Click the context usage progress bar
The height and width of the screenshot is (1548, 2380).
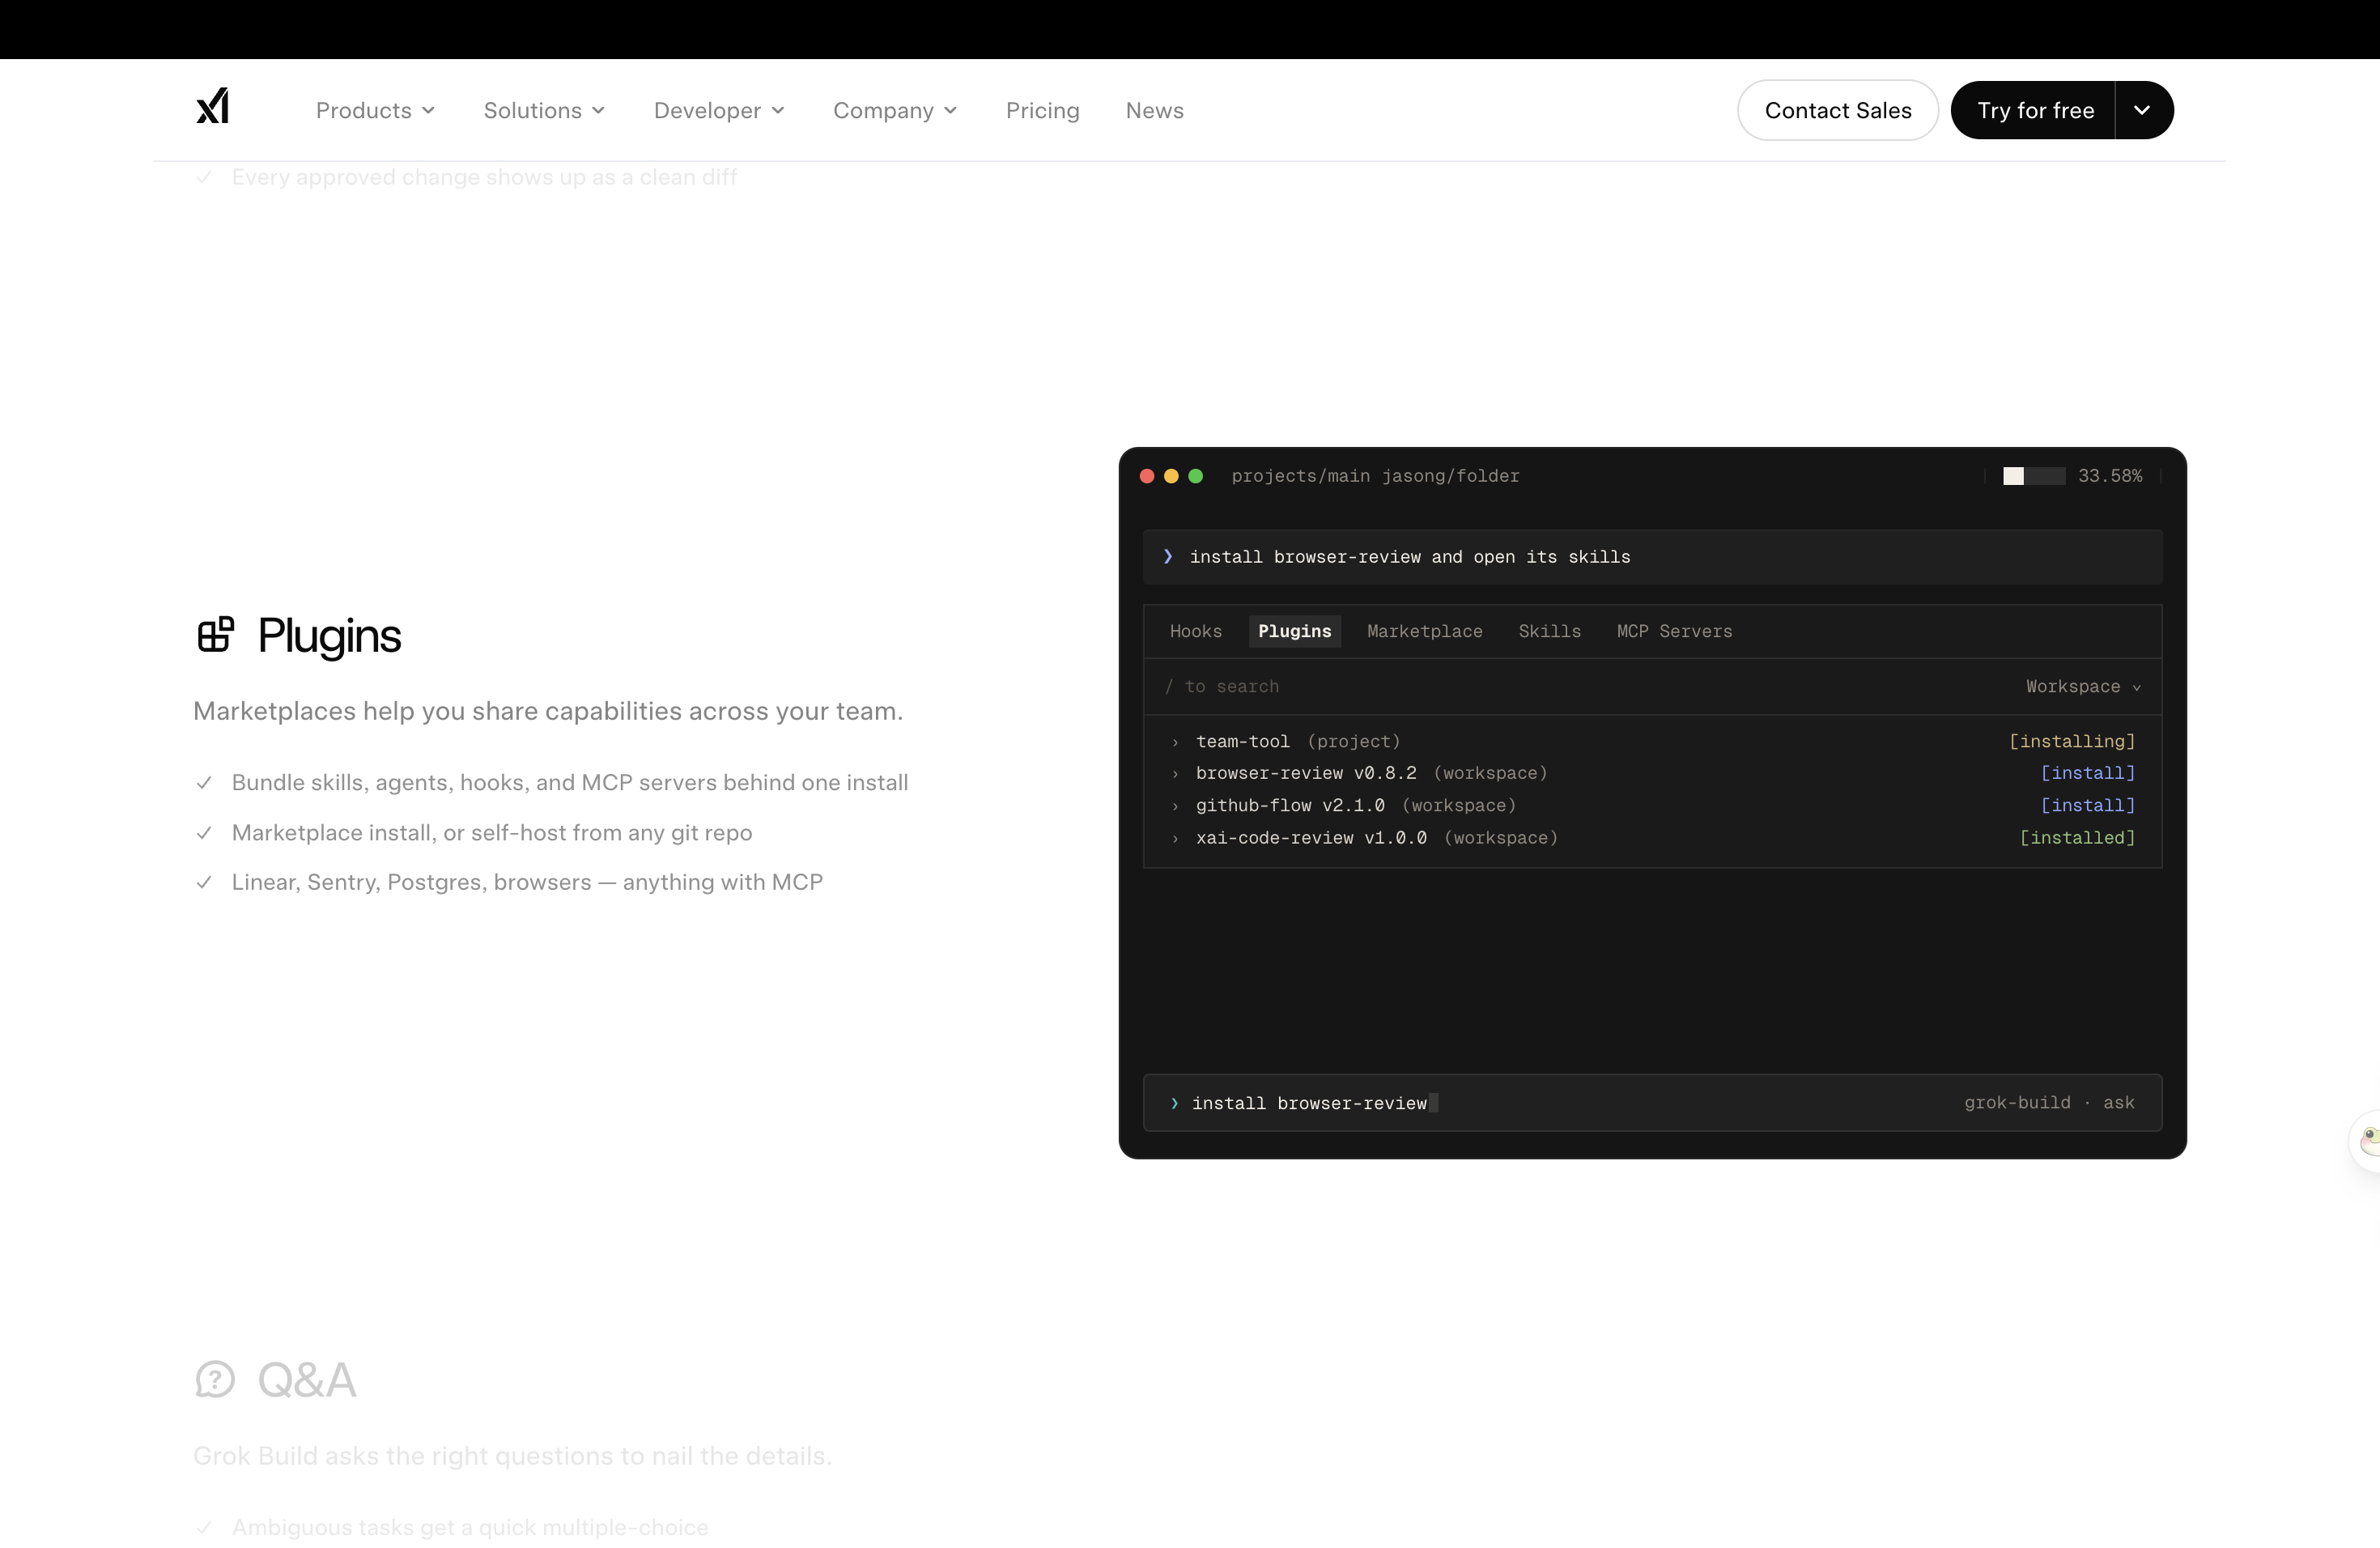2034,476
